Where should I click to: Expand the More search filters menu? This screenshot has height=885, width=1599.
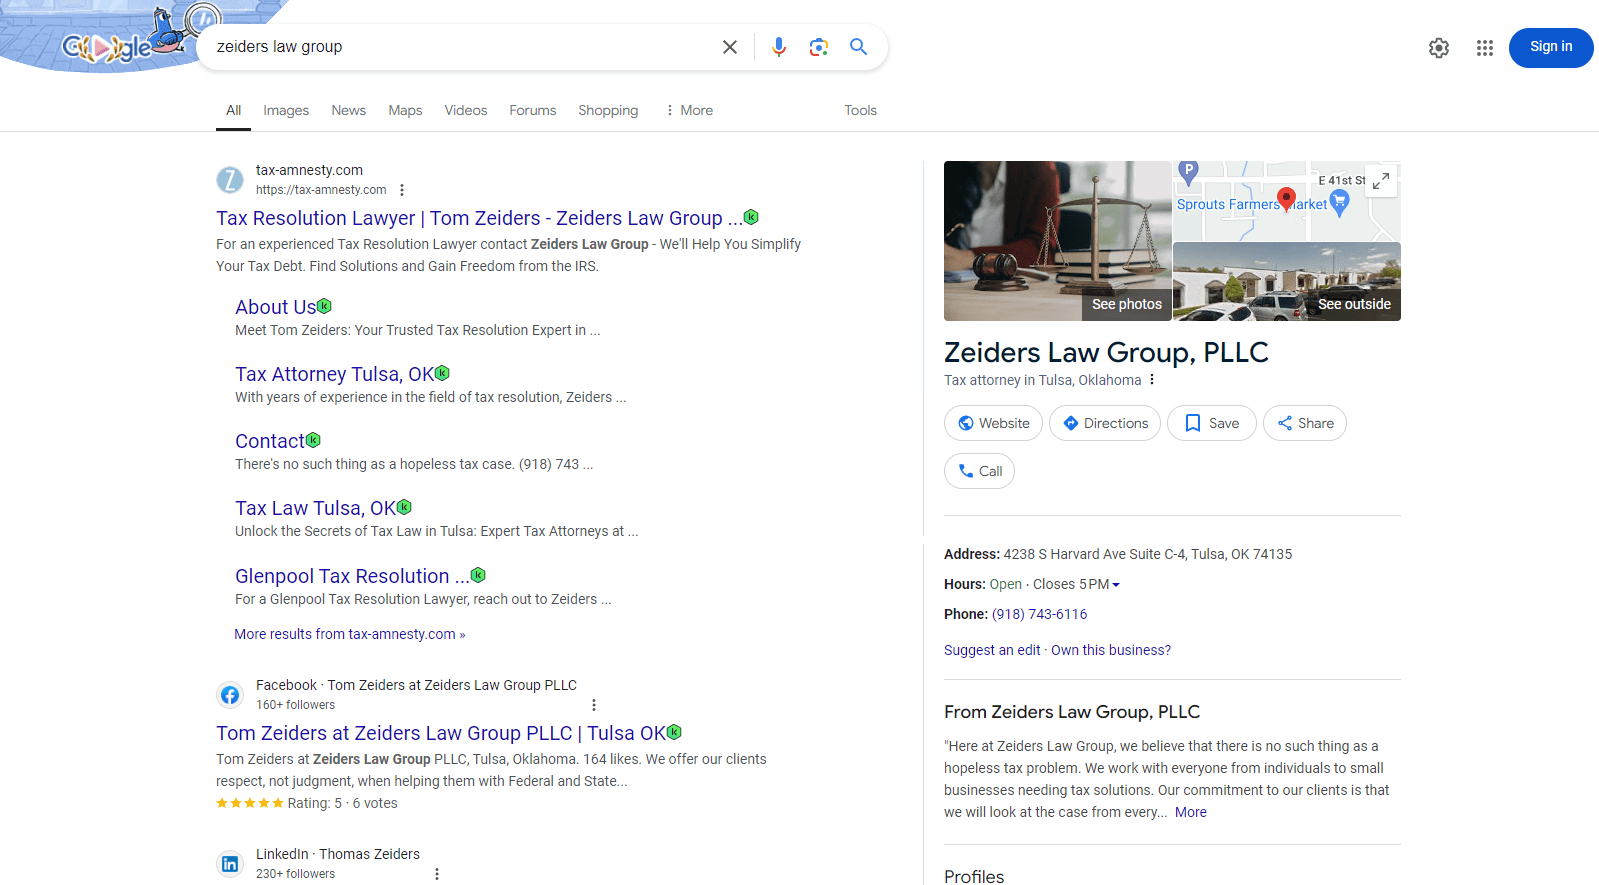click(x=689, y=110)
